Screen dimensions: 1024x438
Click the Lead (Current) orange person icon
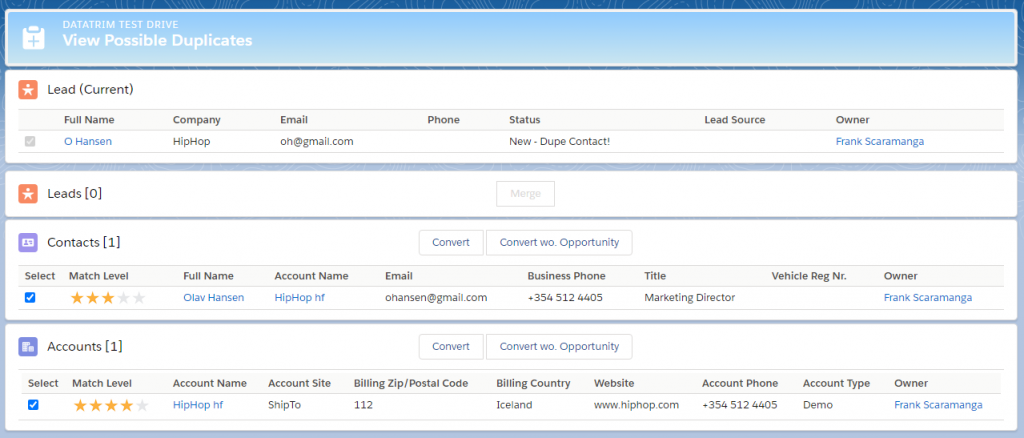tap(28, 89)
